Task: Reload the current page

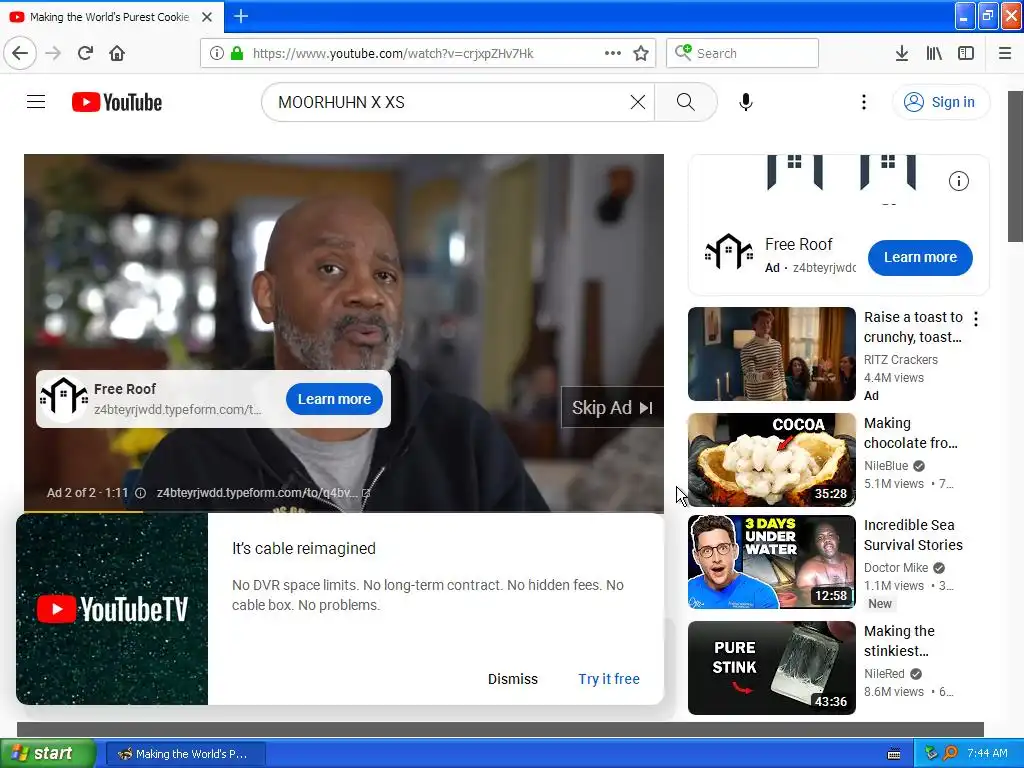Action: pos(85,53)
